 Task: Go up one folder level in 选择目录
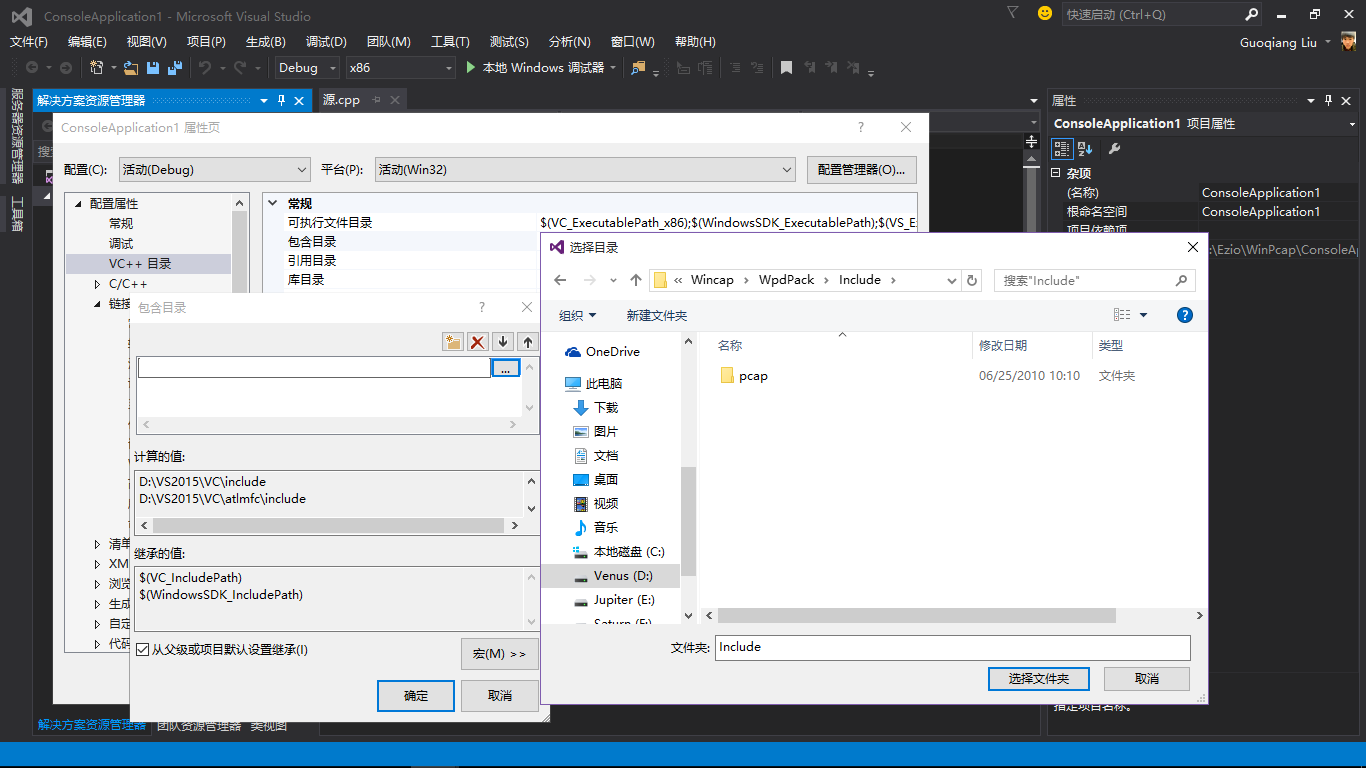[636, 280]
